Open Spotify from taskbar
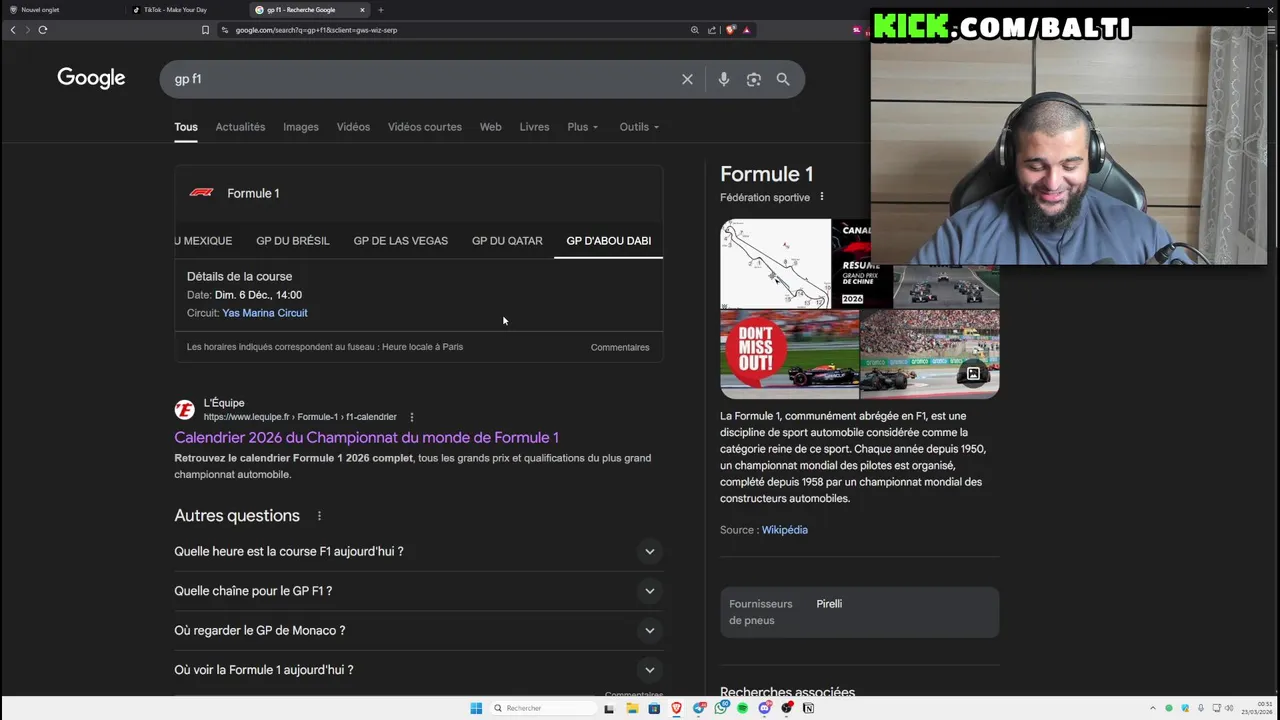The height and width of the screenshot is (720, 1280). tap(743, 708)
